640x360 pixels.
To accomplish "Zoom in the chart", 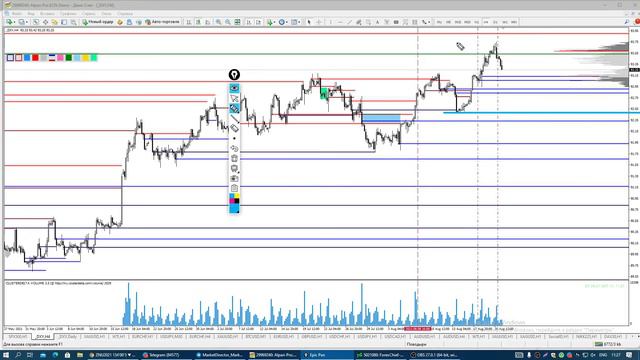I will click(x=218, y=22).
